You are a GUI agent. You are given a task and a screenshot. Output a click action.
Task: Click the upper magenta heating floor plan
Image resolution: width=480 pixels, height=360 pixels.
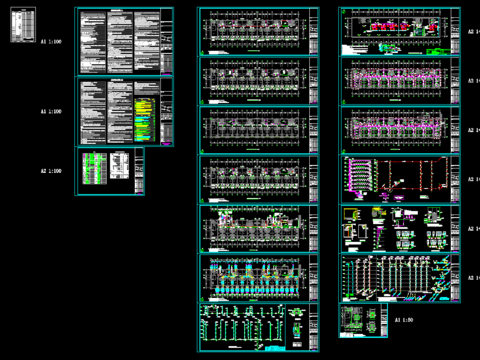click(400, 81)
